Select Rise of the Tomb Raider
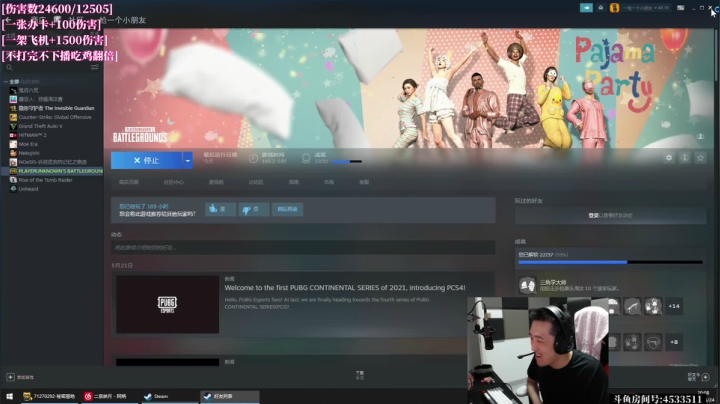The width and height of the screenshot is (720, 404). click(45, 180)
